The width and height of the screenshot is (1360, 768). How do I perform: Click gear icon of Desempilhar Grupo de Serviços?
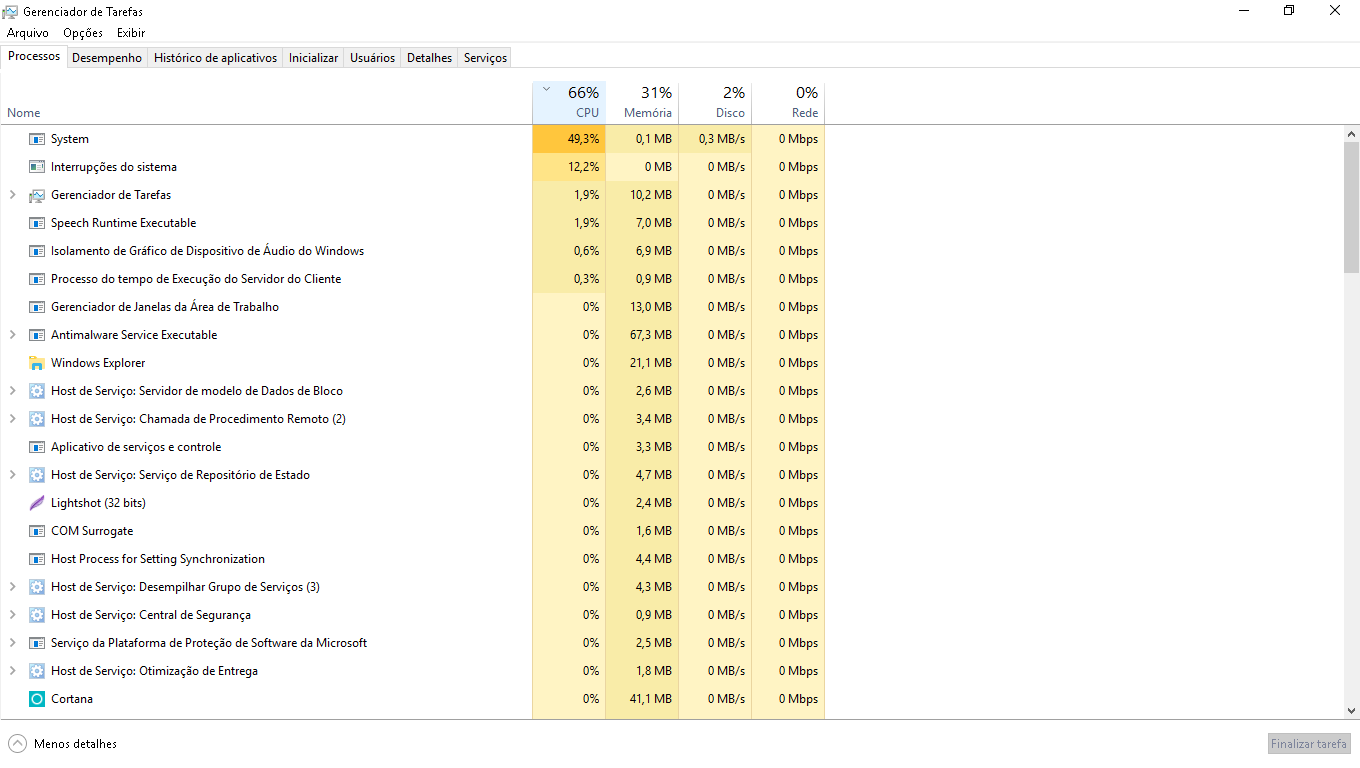pos(37,587)
